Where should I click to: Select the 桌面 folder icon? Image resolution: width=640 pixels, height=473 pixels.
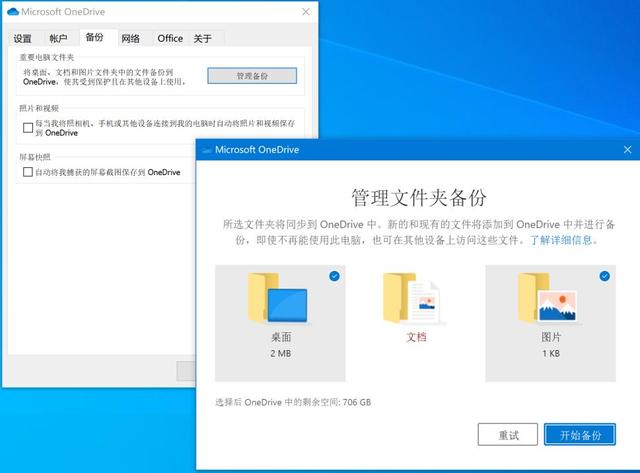[x=278, y=298]
